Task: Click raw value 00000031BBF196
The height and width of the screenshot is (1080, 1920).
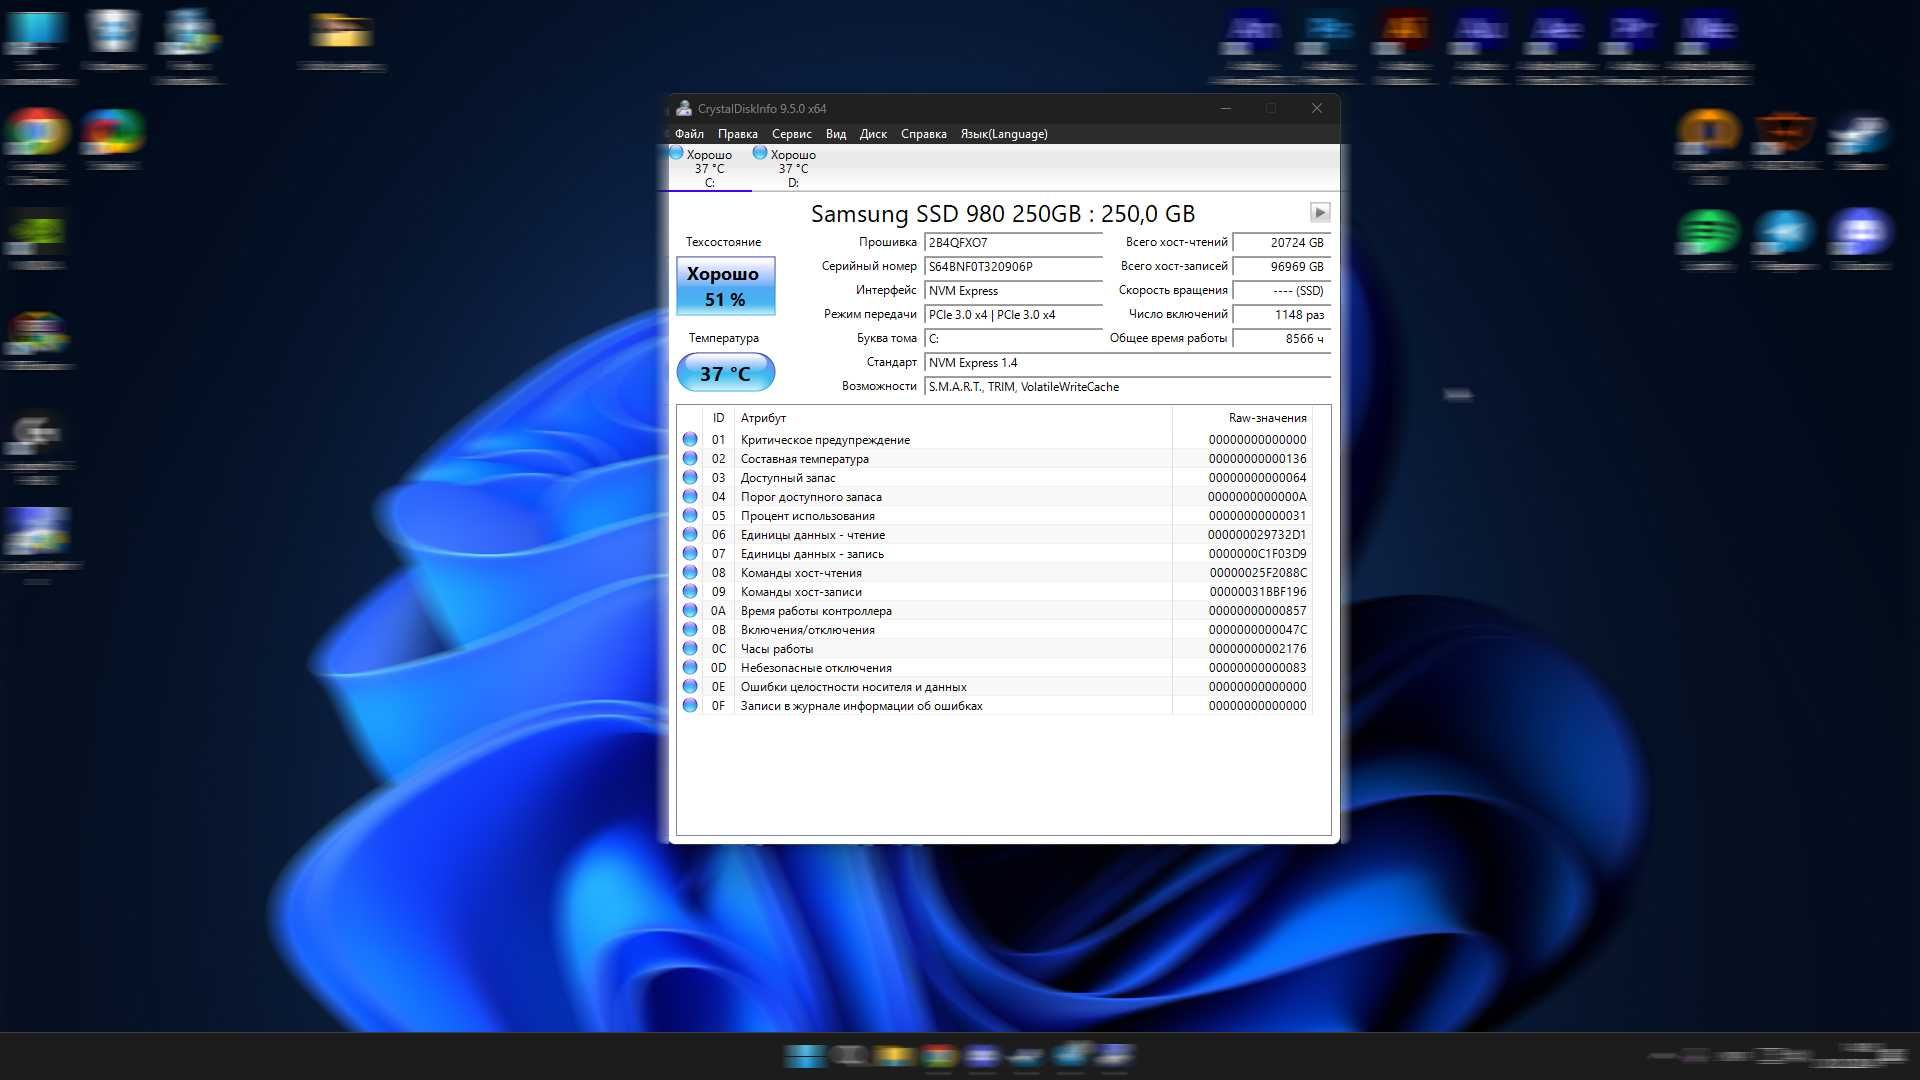Action: 1257,592
